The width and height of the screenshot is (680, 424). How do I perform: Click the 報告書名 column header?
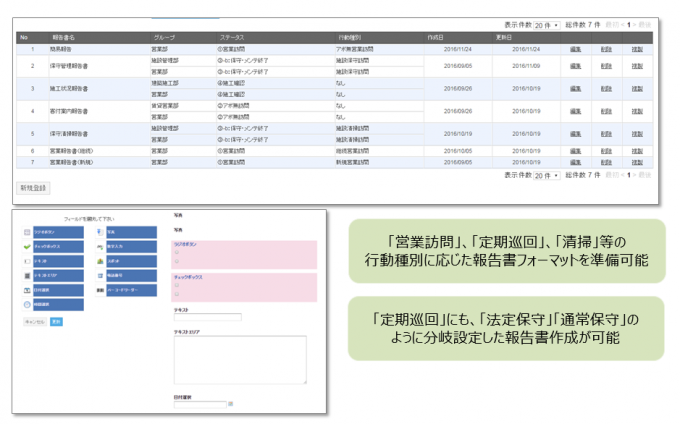tap(63, 38)
